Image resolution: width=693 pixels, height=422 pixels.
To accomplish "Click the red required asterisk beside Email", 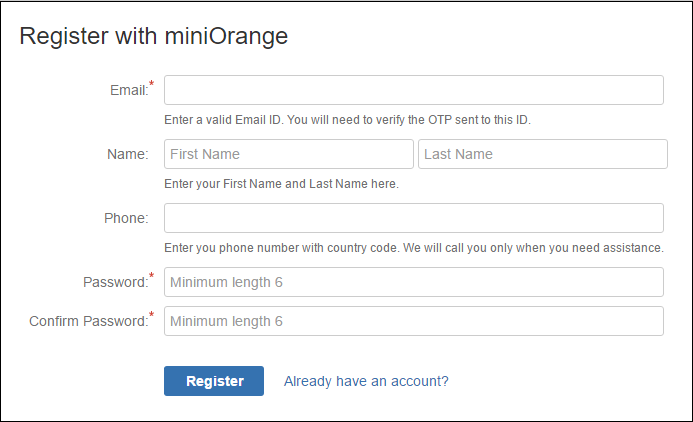I will [152, 83].
